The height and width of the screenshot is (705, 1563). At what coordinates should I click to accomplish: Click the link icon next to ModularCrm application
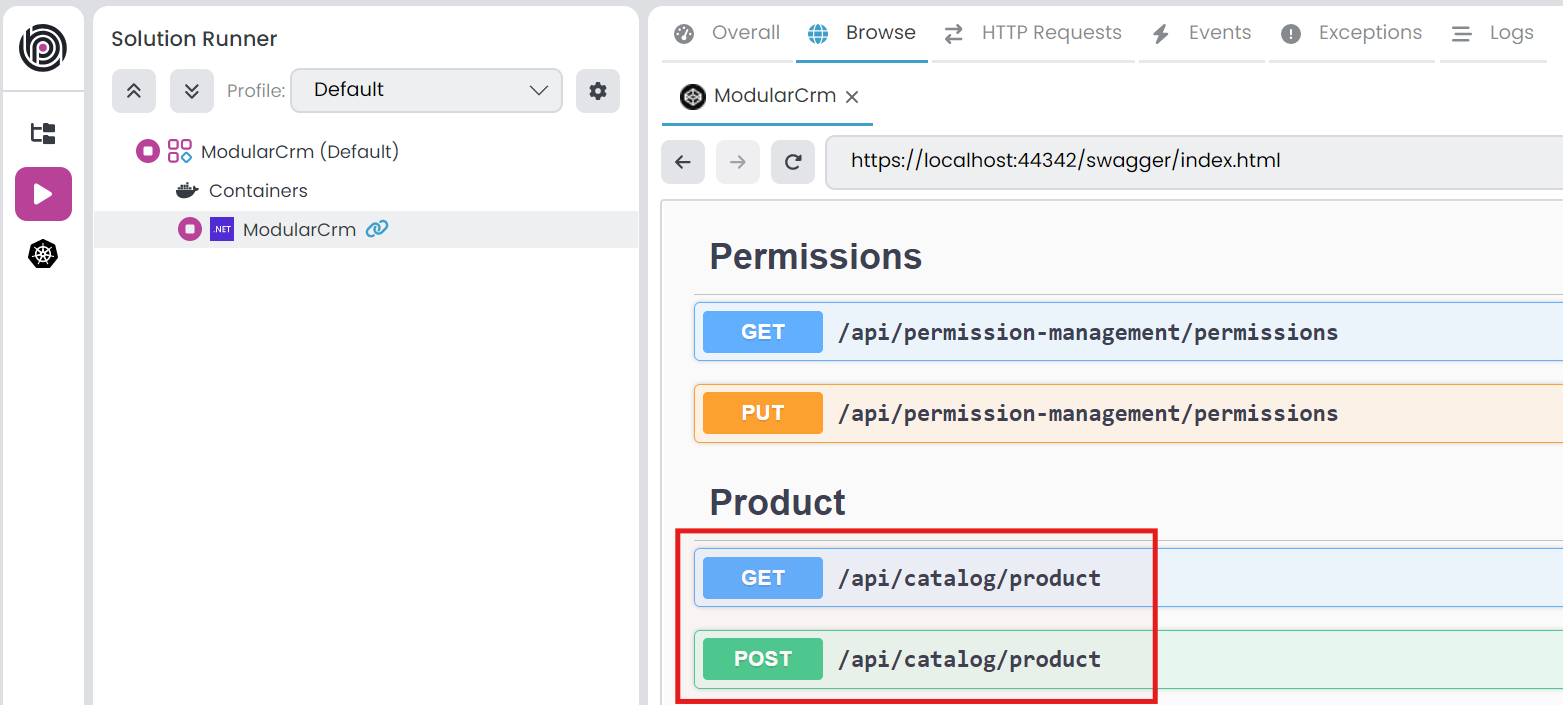point(377,228)
